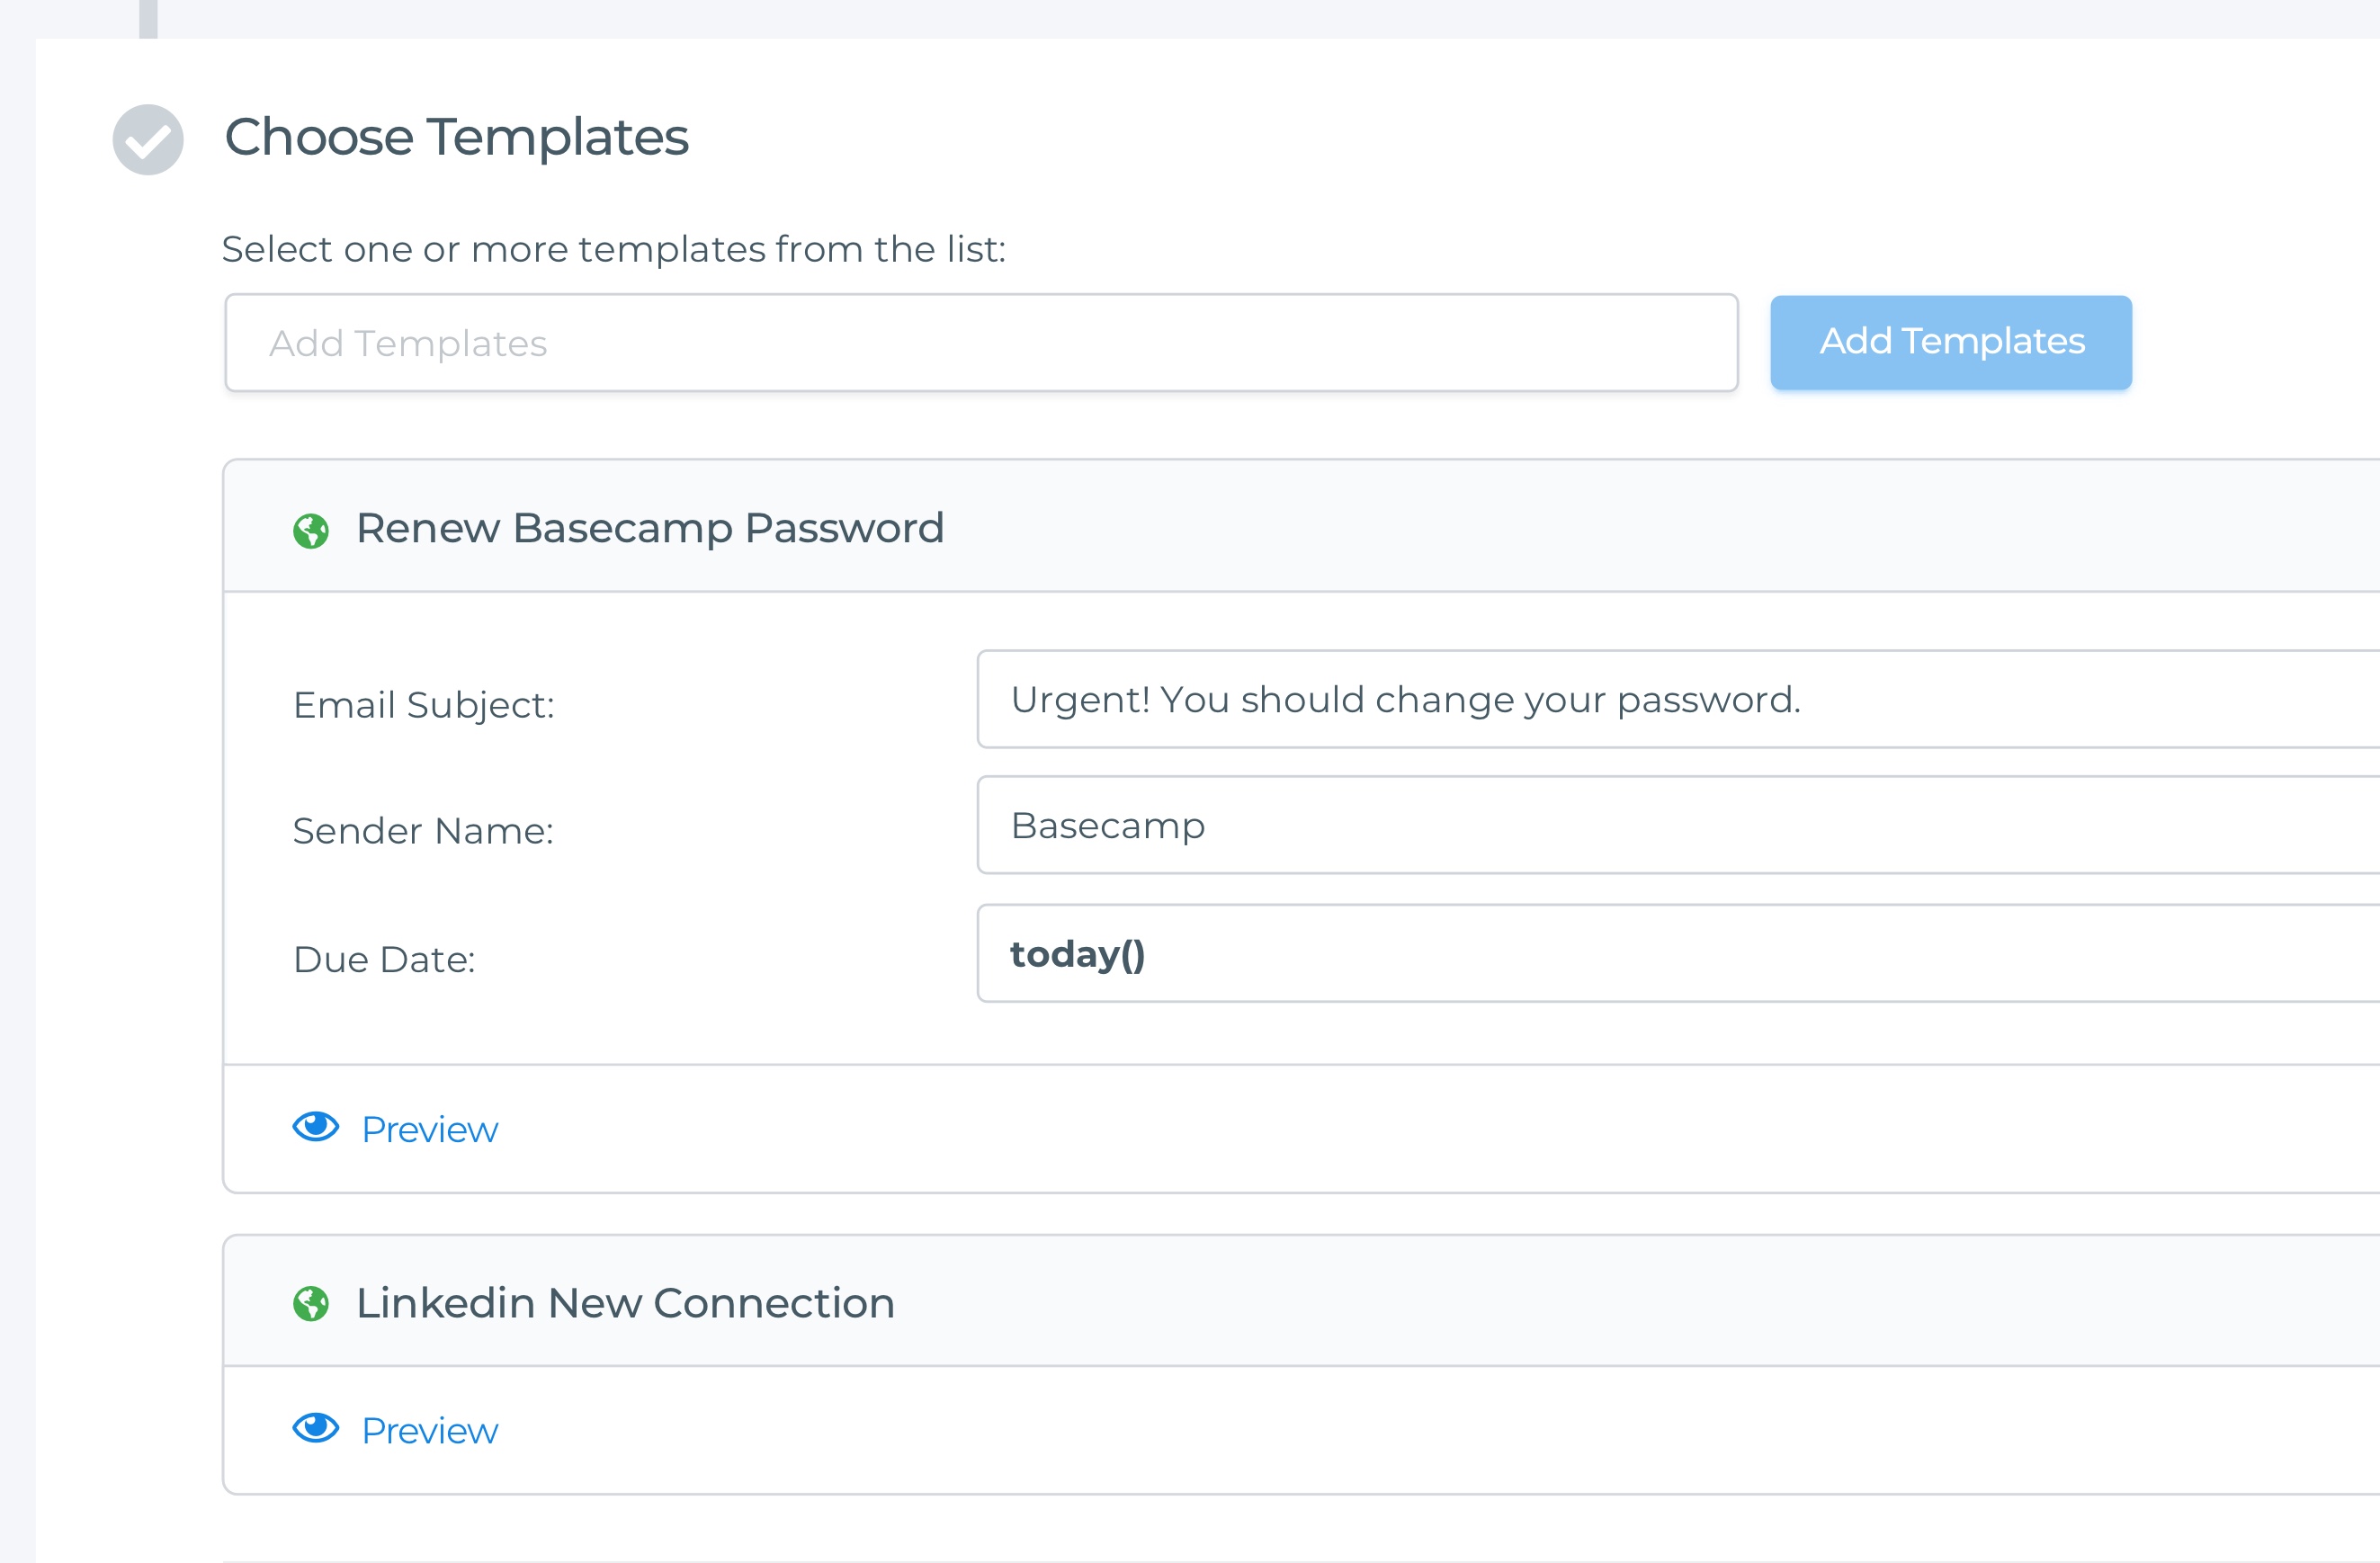The width and height of the screenshot is (2380, 1563).
Task: Click the globe icon beside Linkedin New Connection
Action: pyautogui.click(x=311, y=1304)
